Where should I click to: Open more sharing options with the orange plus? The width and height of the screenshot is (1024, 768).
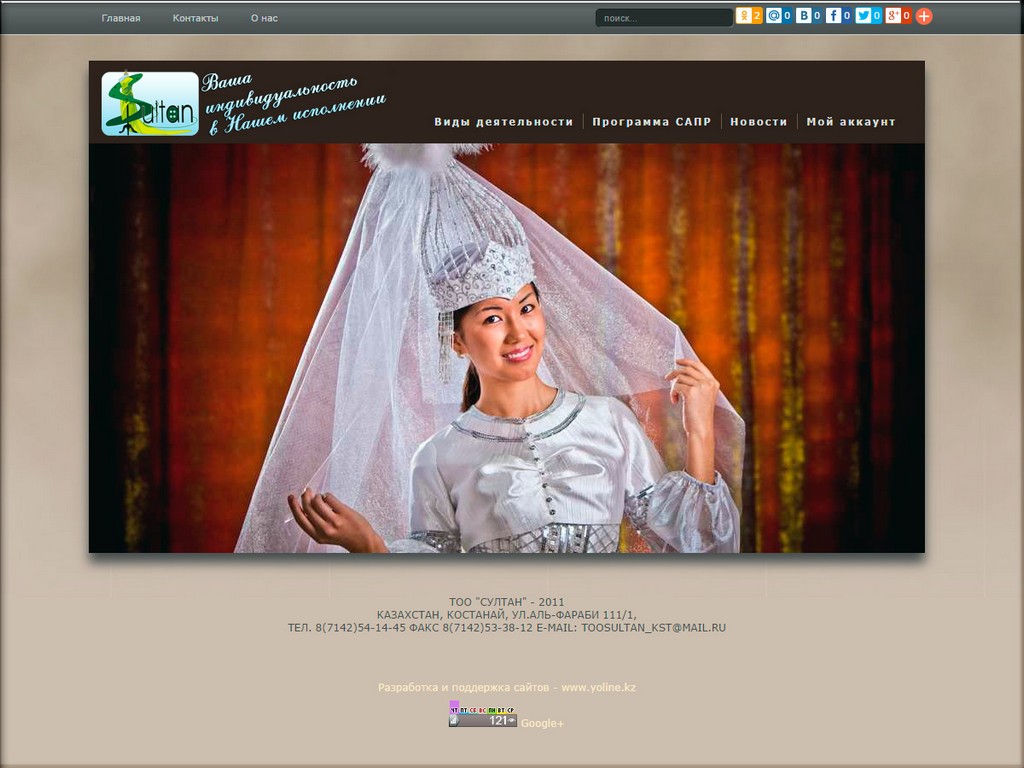(x=924, y=16)
